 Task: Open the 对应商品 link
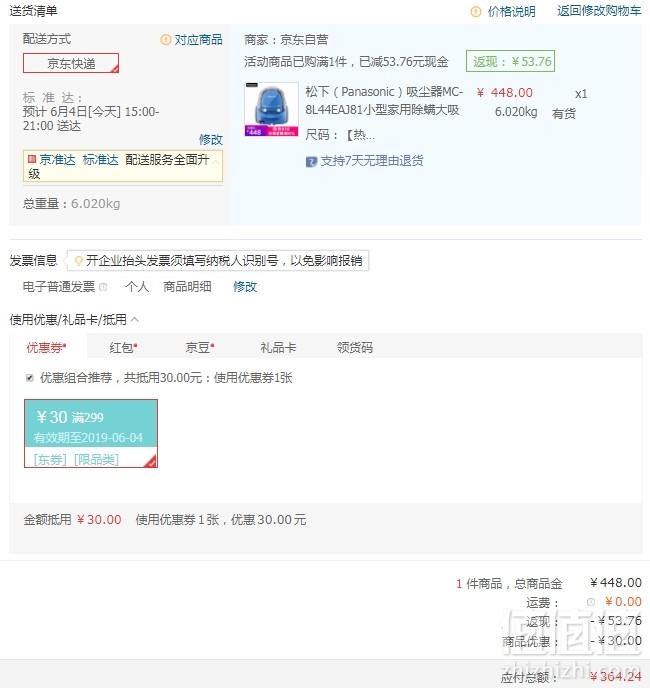(198, 40)
